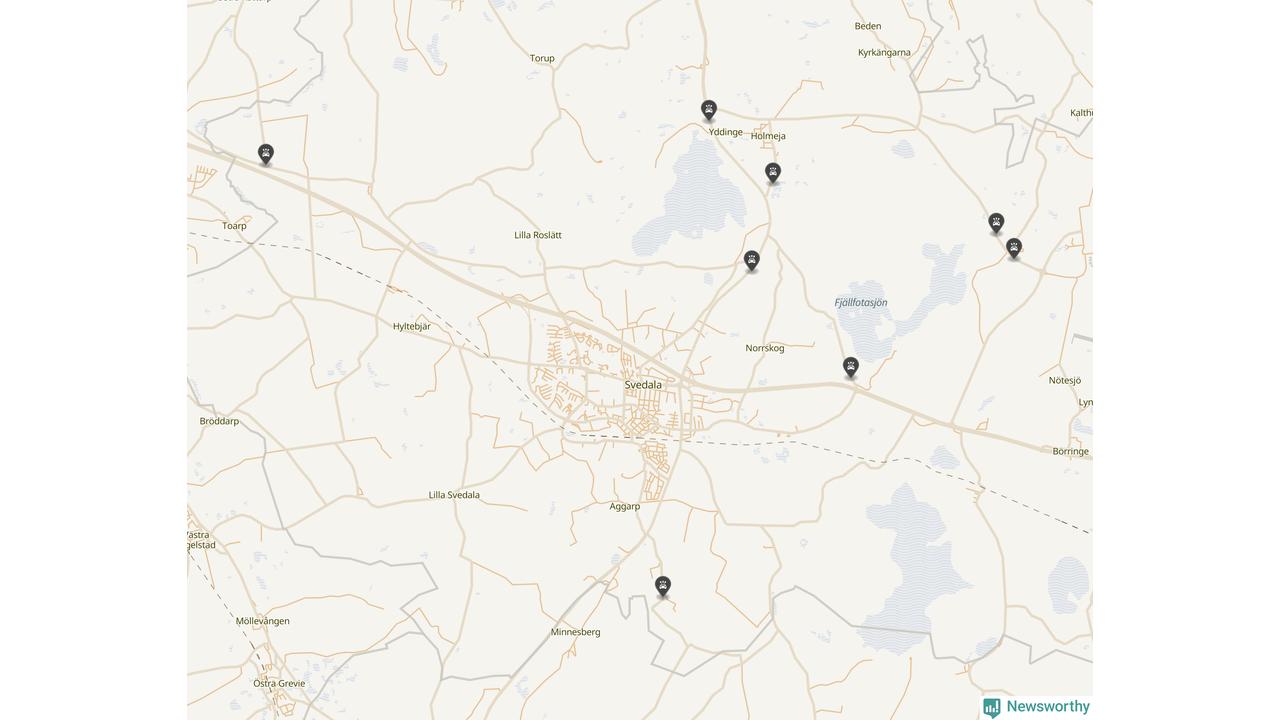Select the Lilla Svedala label
This screenshot has height=720, width=1280.
click(454, 495)
